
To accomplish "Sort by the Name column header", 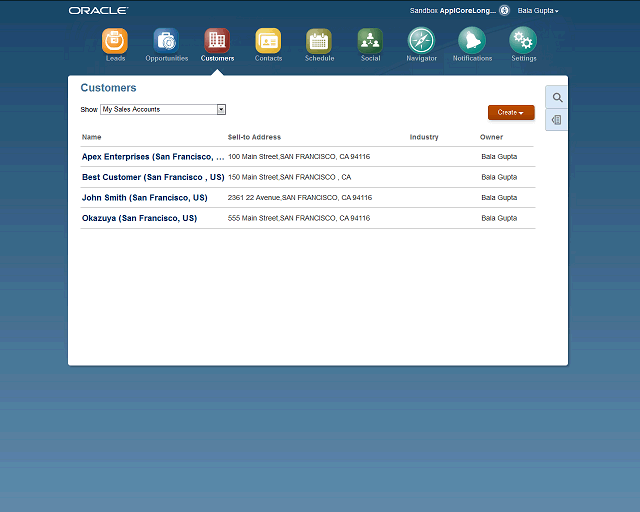I will point(91,137).
